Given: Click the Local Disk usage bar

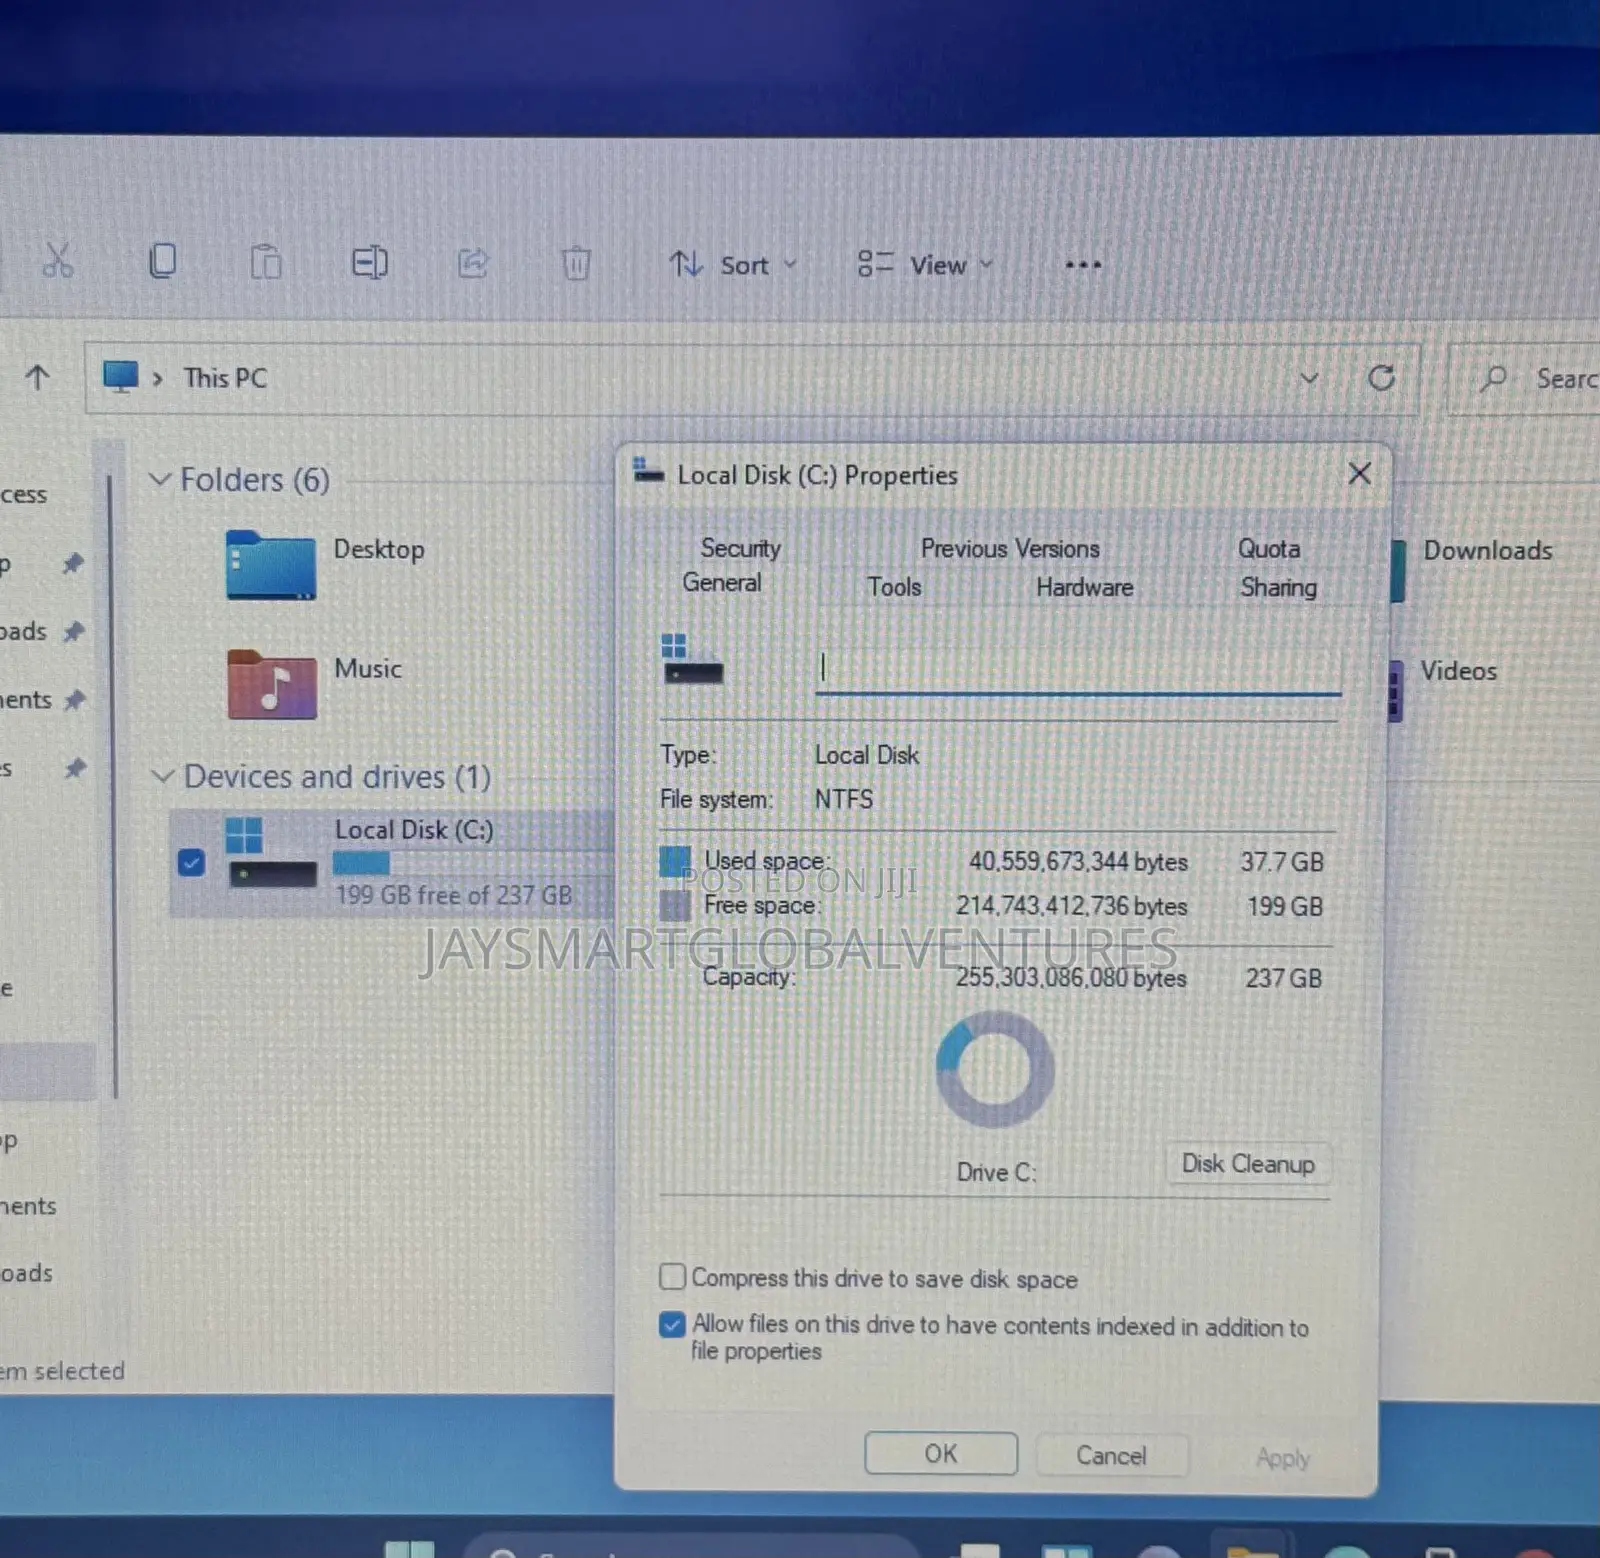Looking at the screenshot, I should tap(470, 863).
